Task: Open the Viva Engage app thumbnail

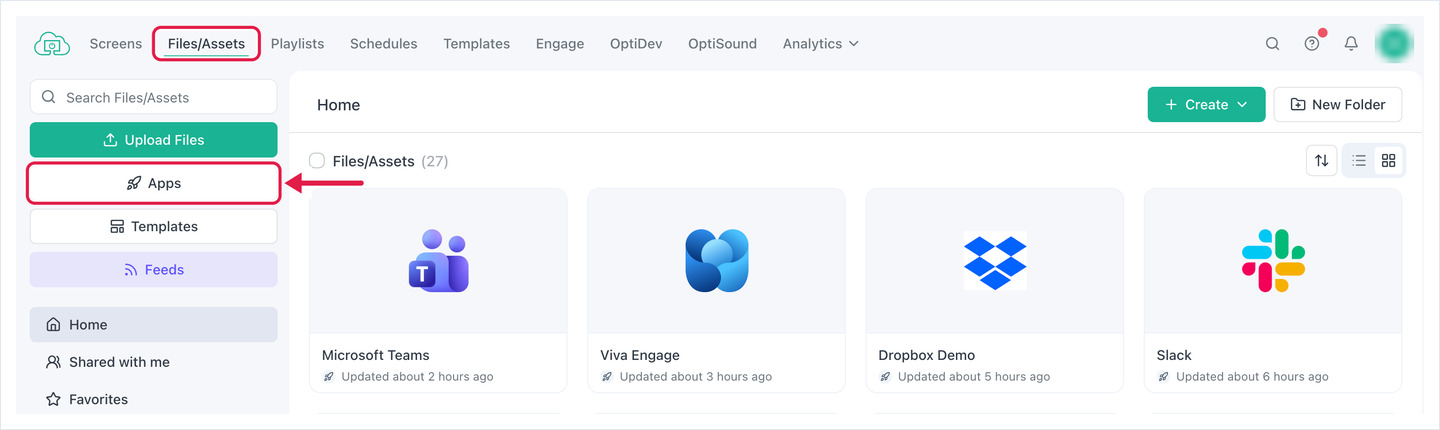Action: pos(716,261)
